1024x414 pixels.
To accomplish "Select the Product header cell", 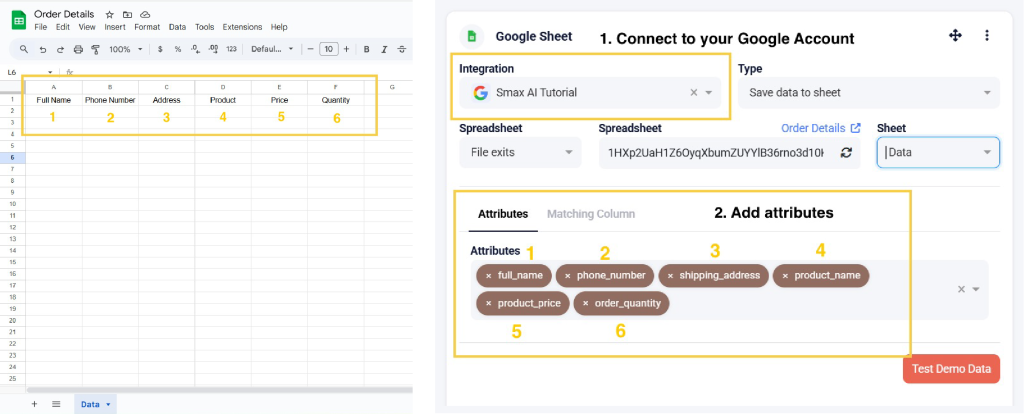I will pos(223,100).
